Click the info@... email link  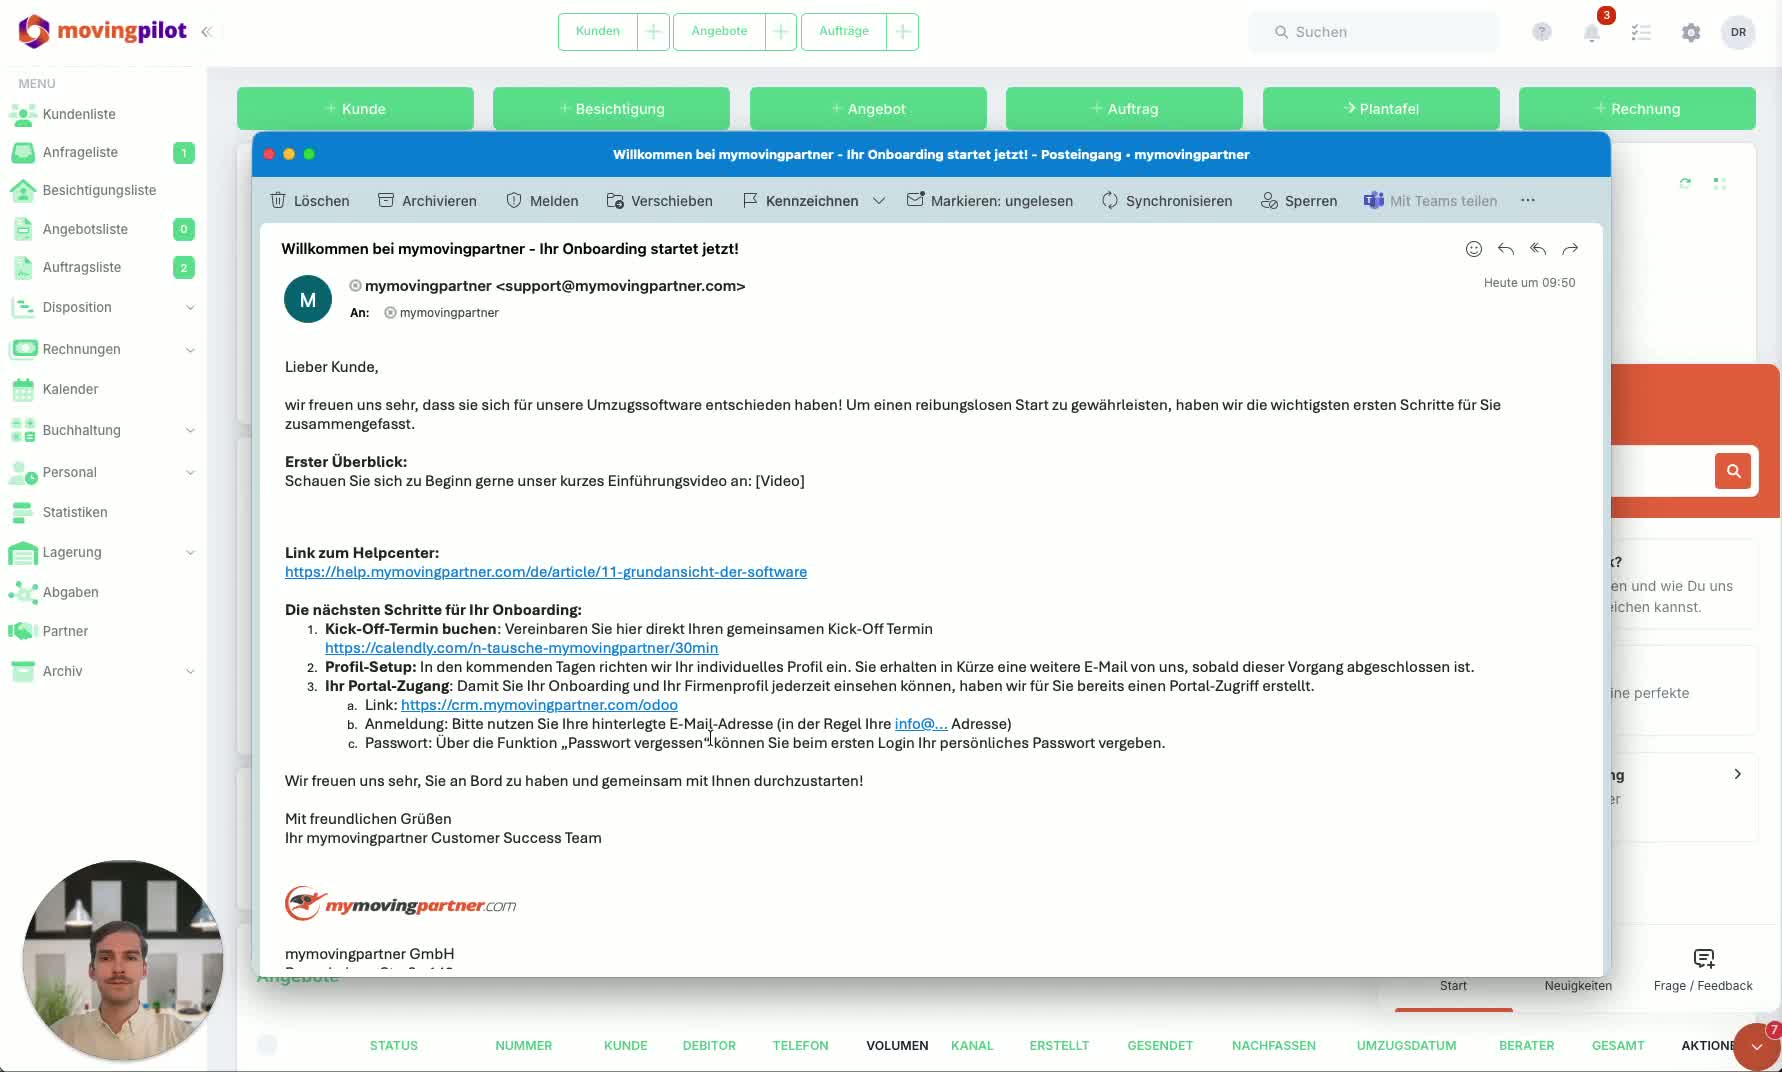(921, 724)
